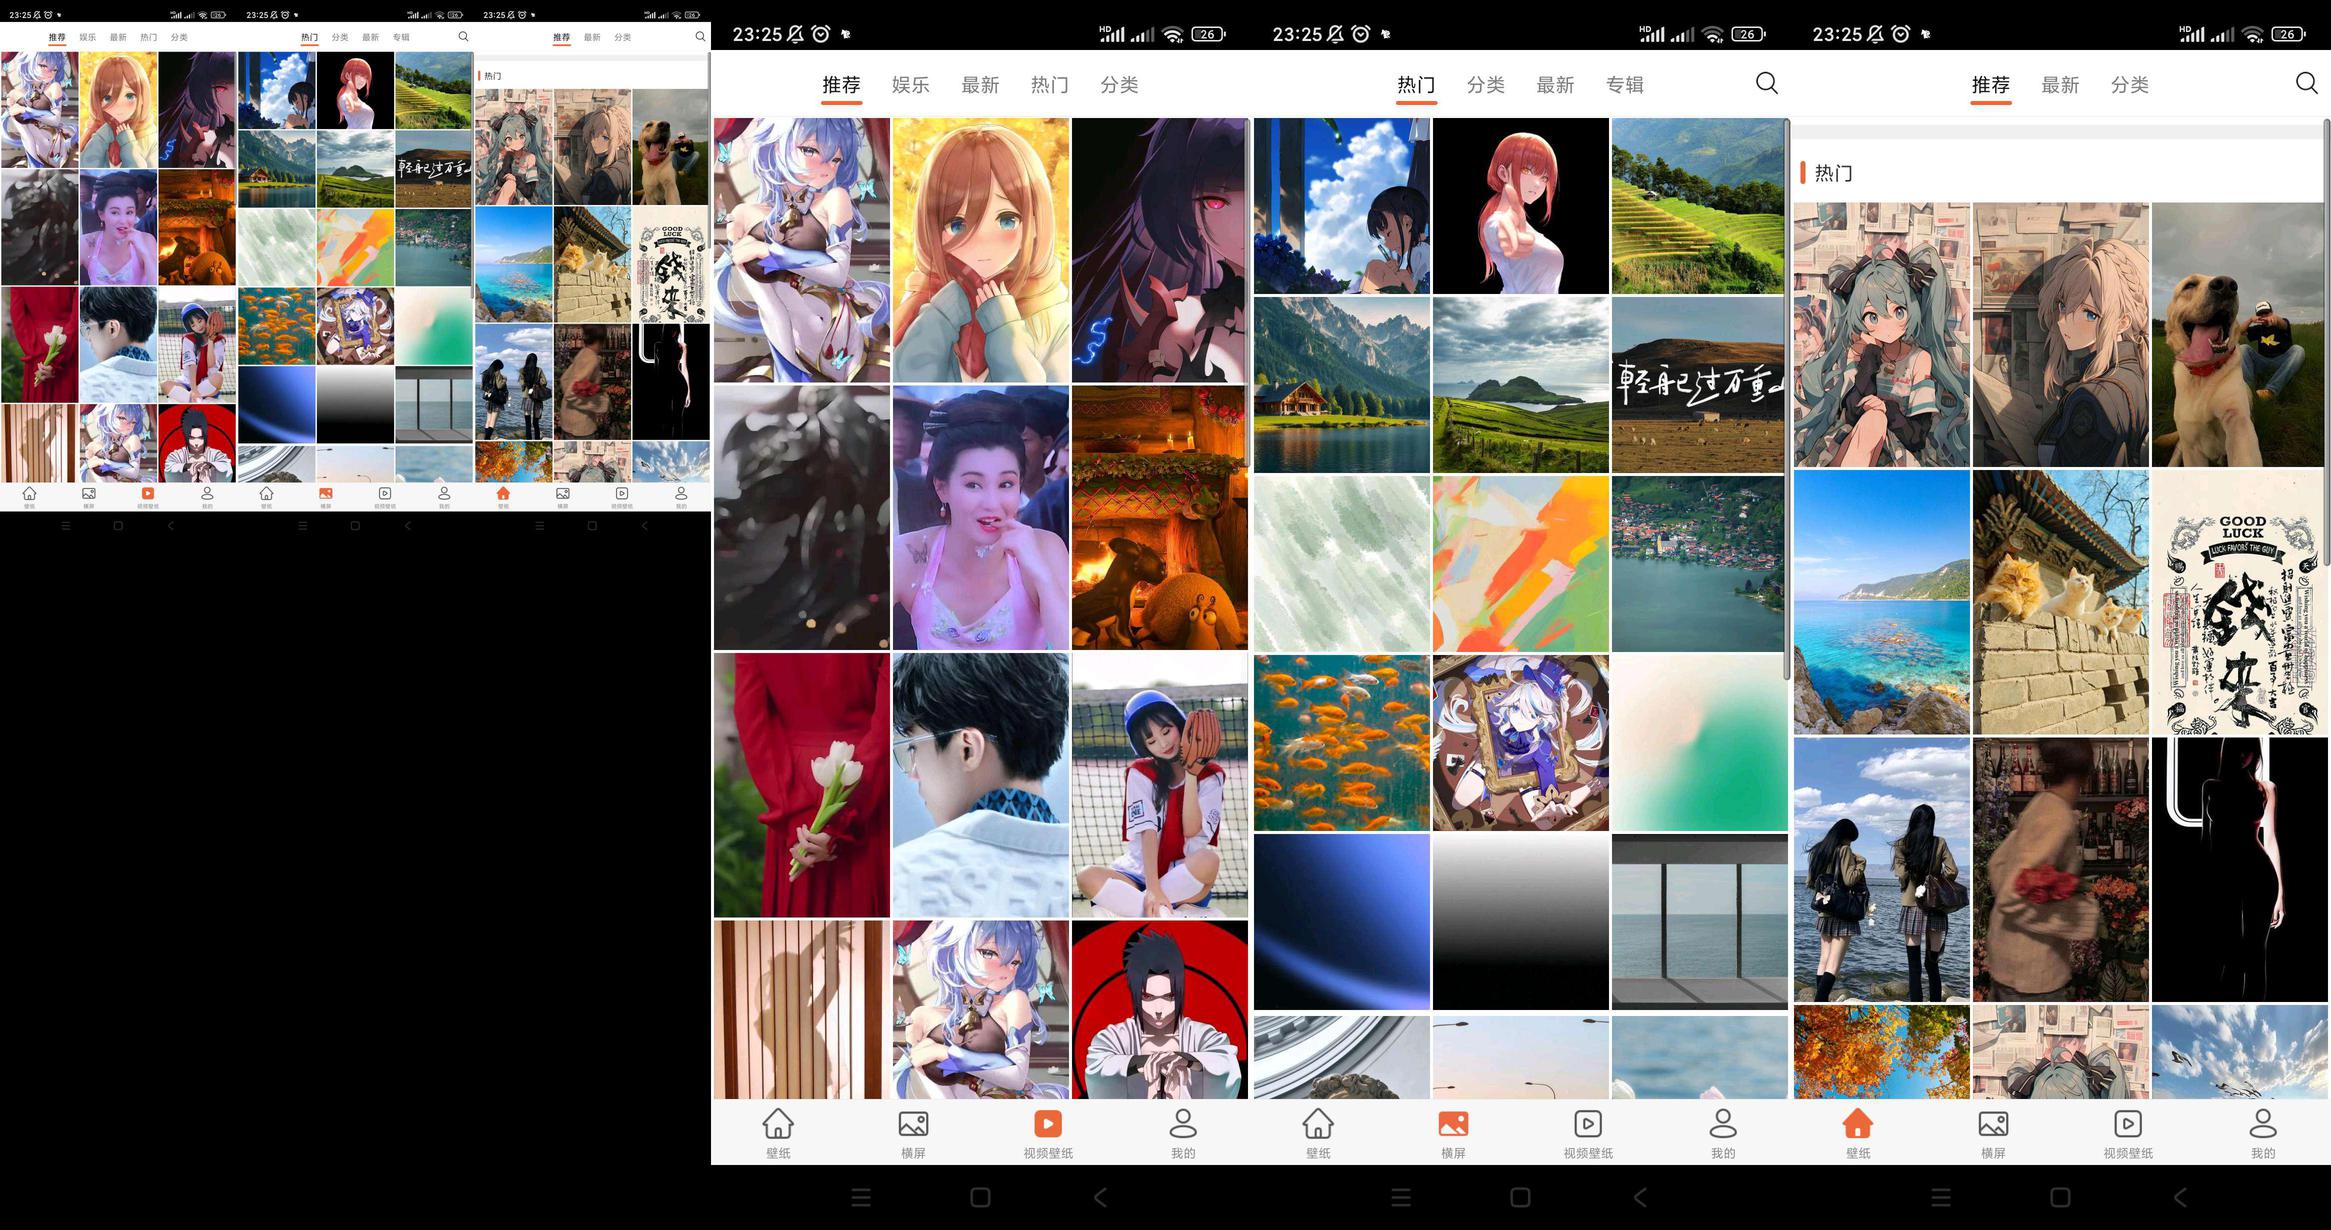
Task: Select 最新 tab in large rightmost screen
Action: [x=2059, y=85]
